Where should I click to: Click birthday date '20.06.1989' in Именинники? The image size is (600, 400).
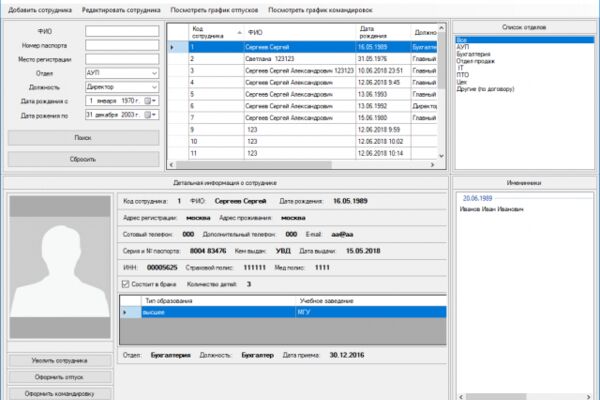(477, 198)
